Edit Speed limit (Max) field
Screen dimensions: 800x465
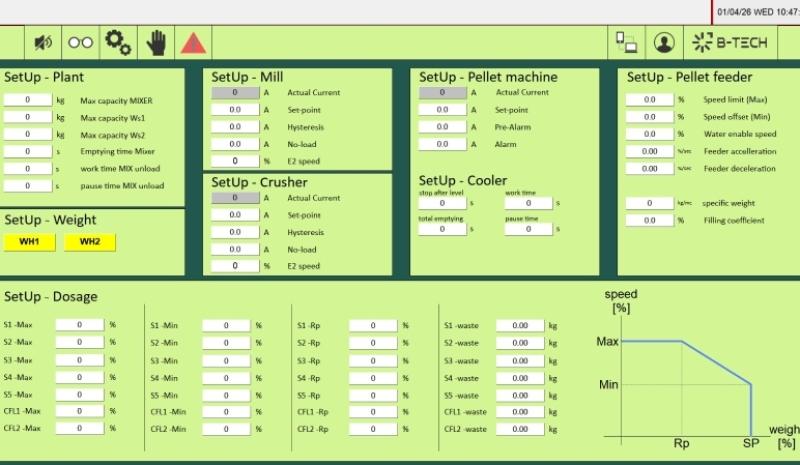[649, 100]
